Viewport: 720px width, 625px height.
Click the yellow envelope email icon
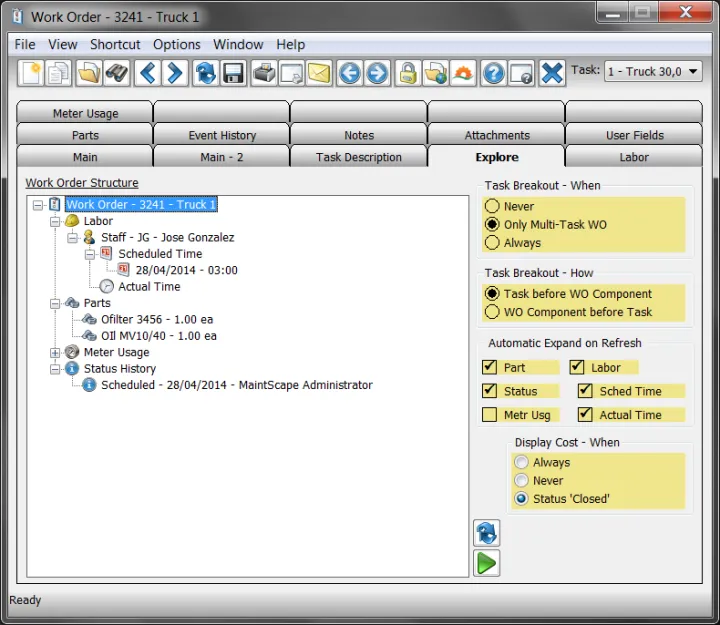pos(319,73)
